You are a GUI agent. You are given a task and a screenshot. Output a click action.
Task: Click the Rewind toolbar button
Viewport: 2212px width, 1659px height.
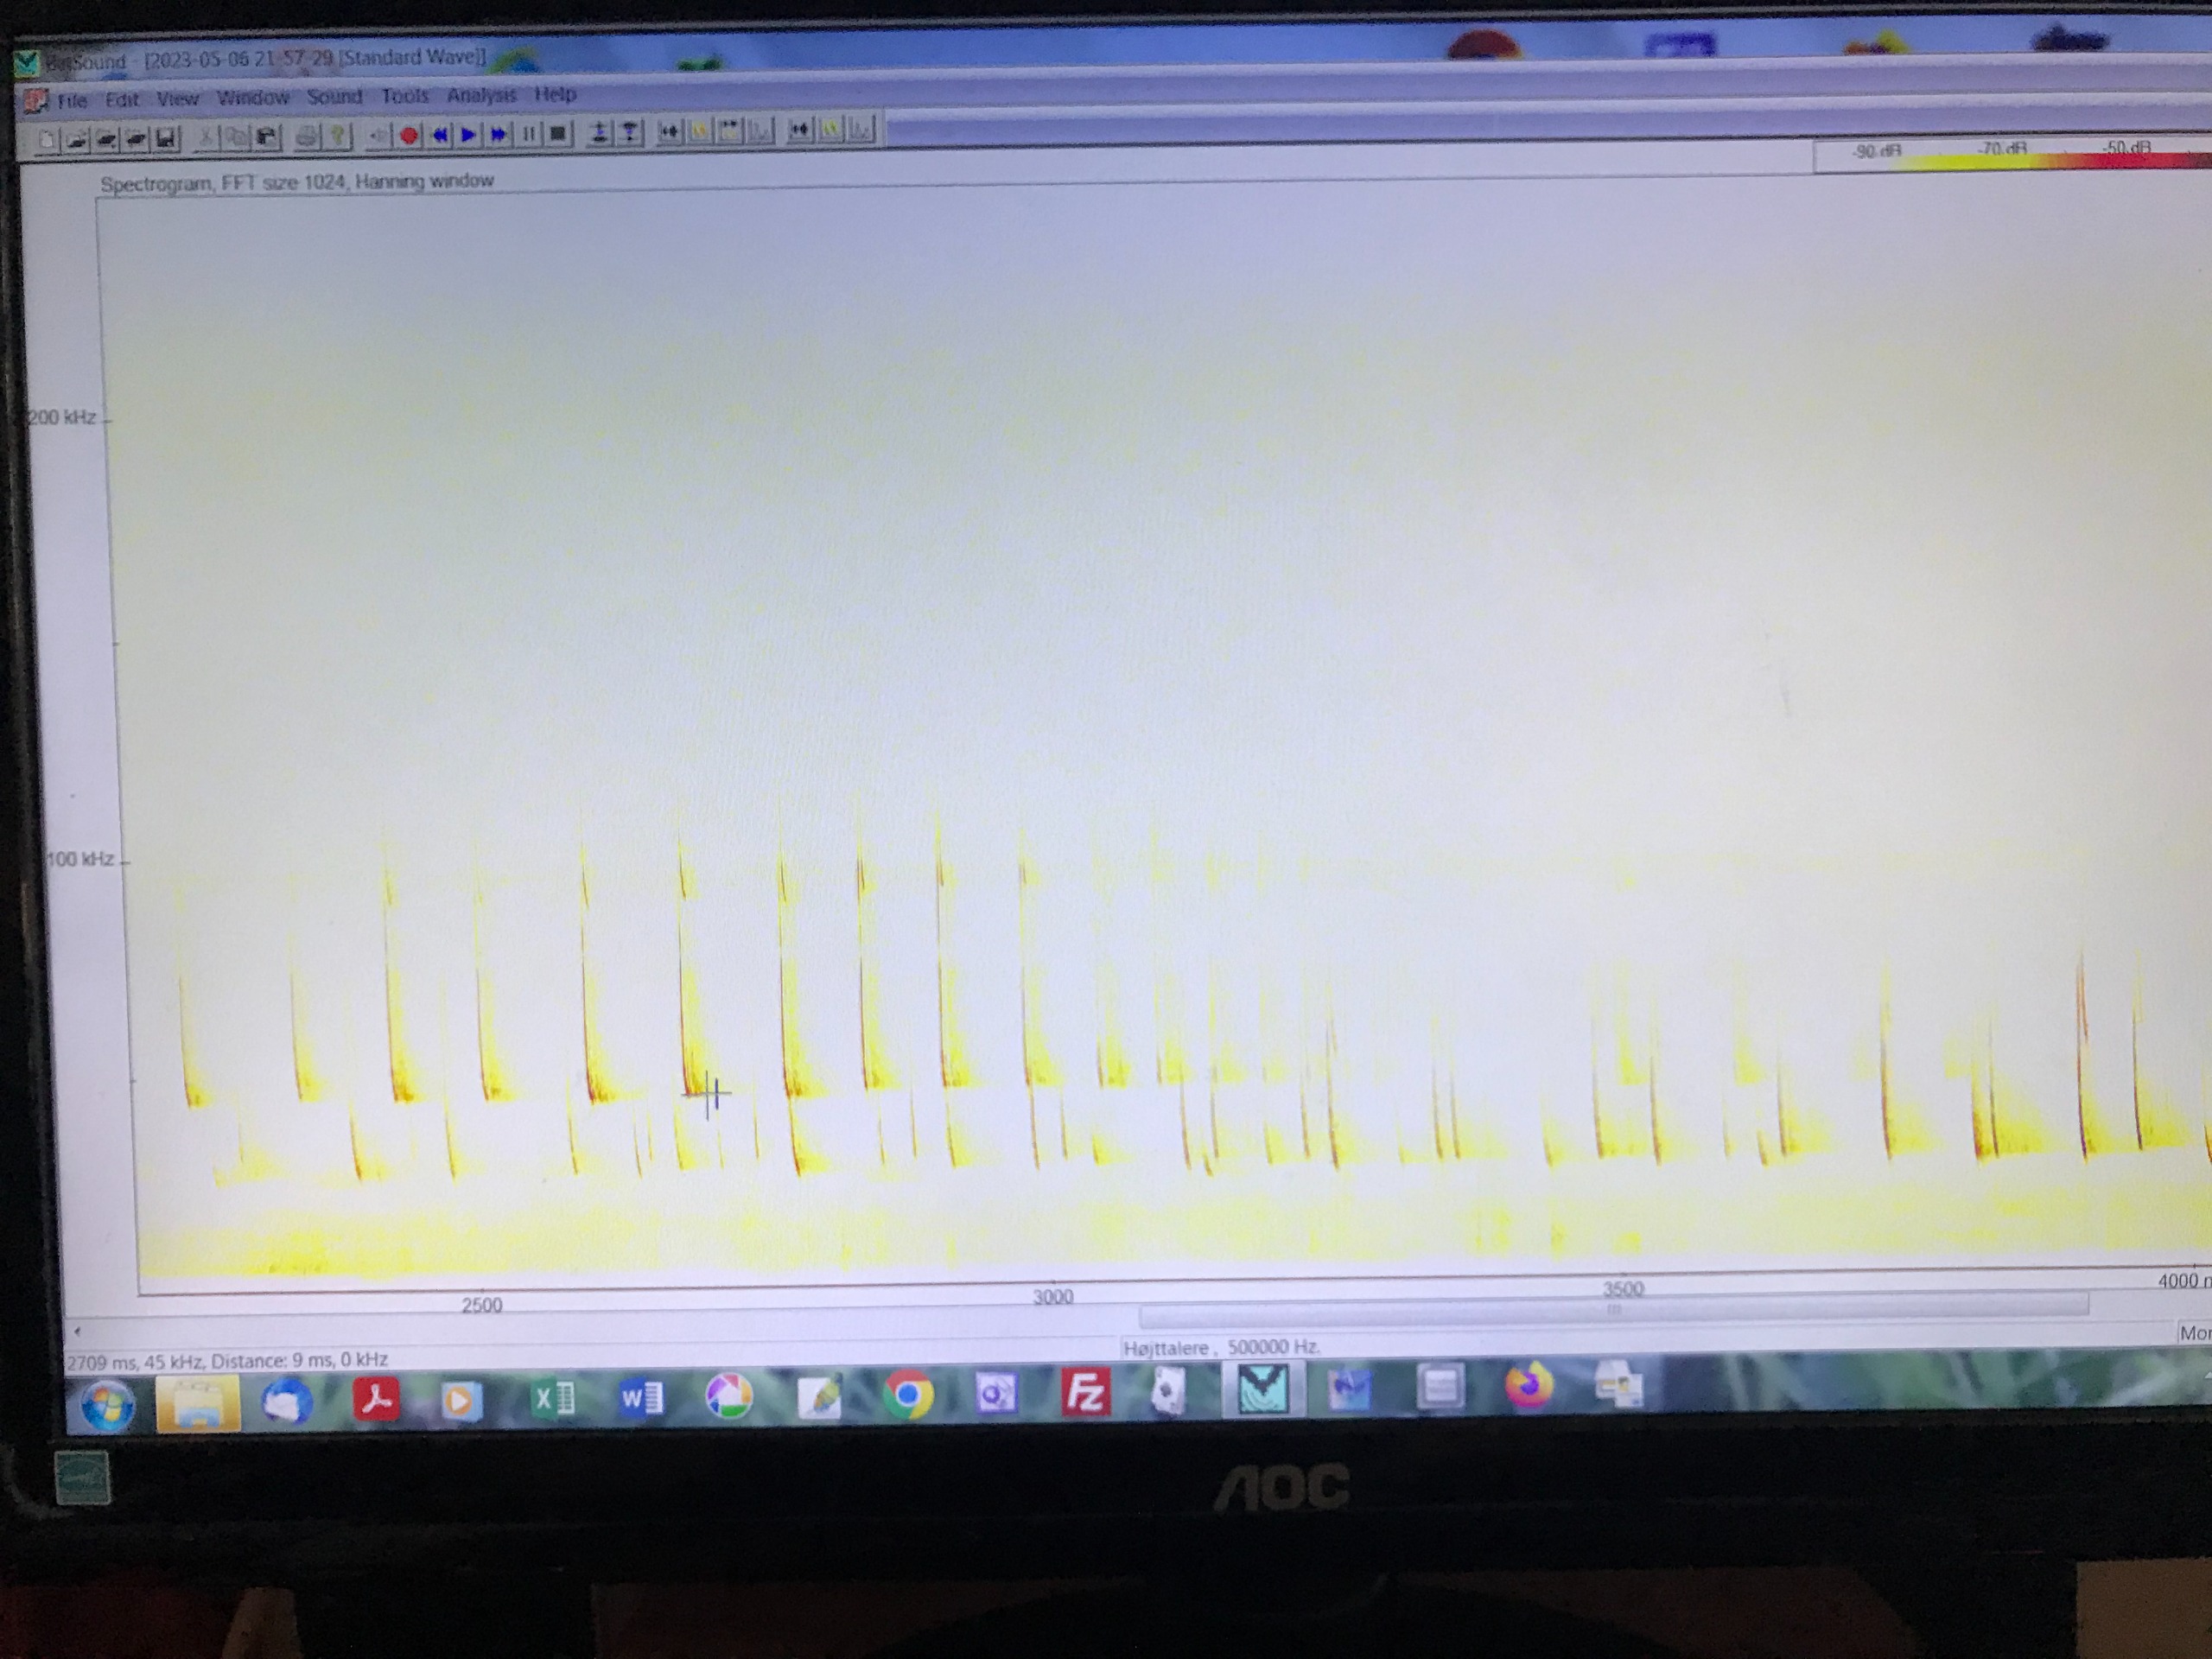click(x=439, y=135)
